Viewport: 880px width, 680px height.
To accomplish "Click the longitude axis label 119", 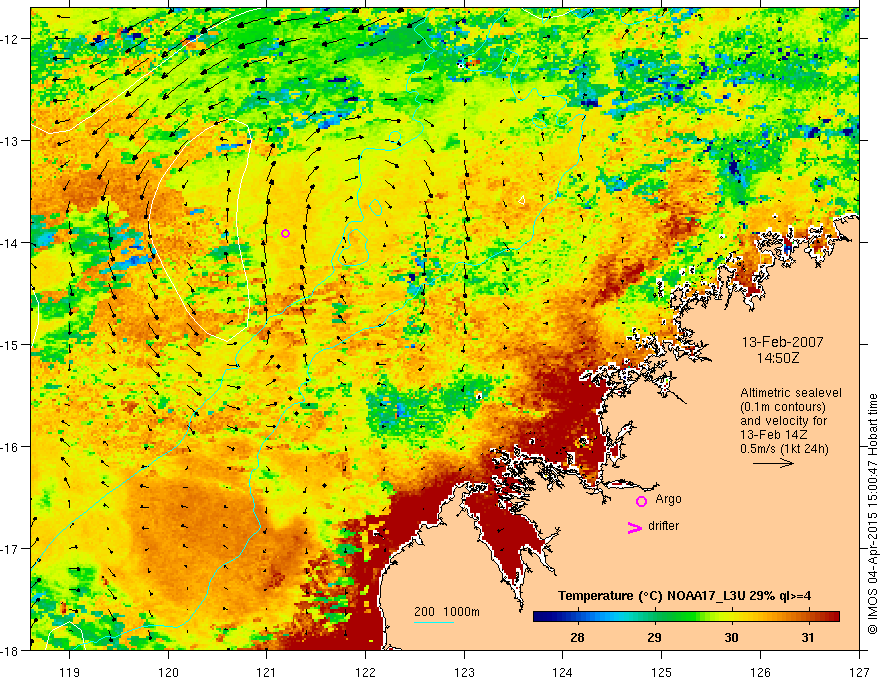I will coord(70,672).
